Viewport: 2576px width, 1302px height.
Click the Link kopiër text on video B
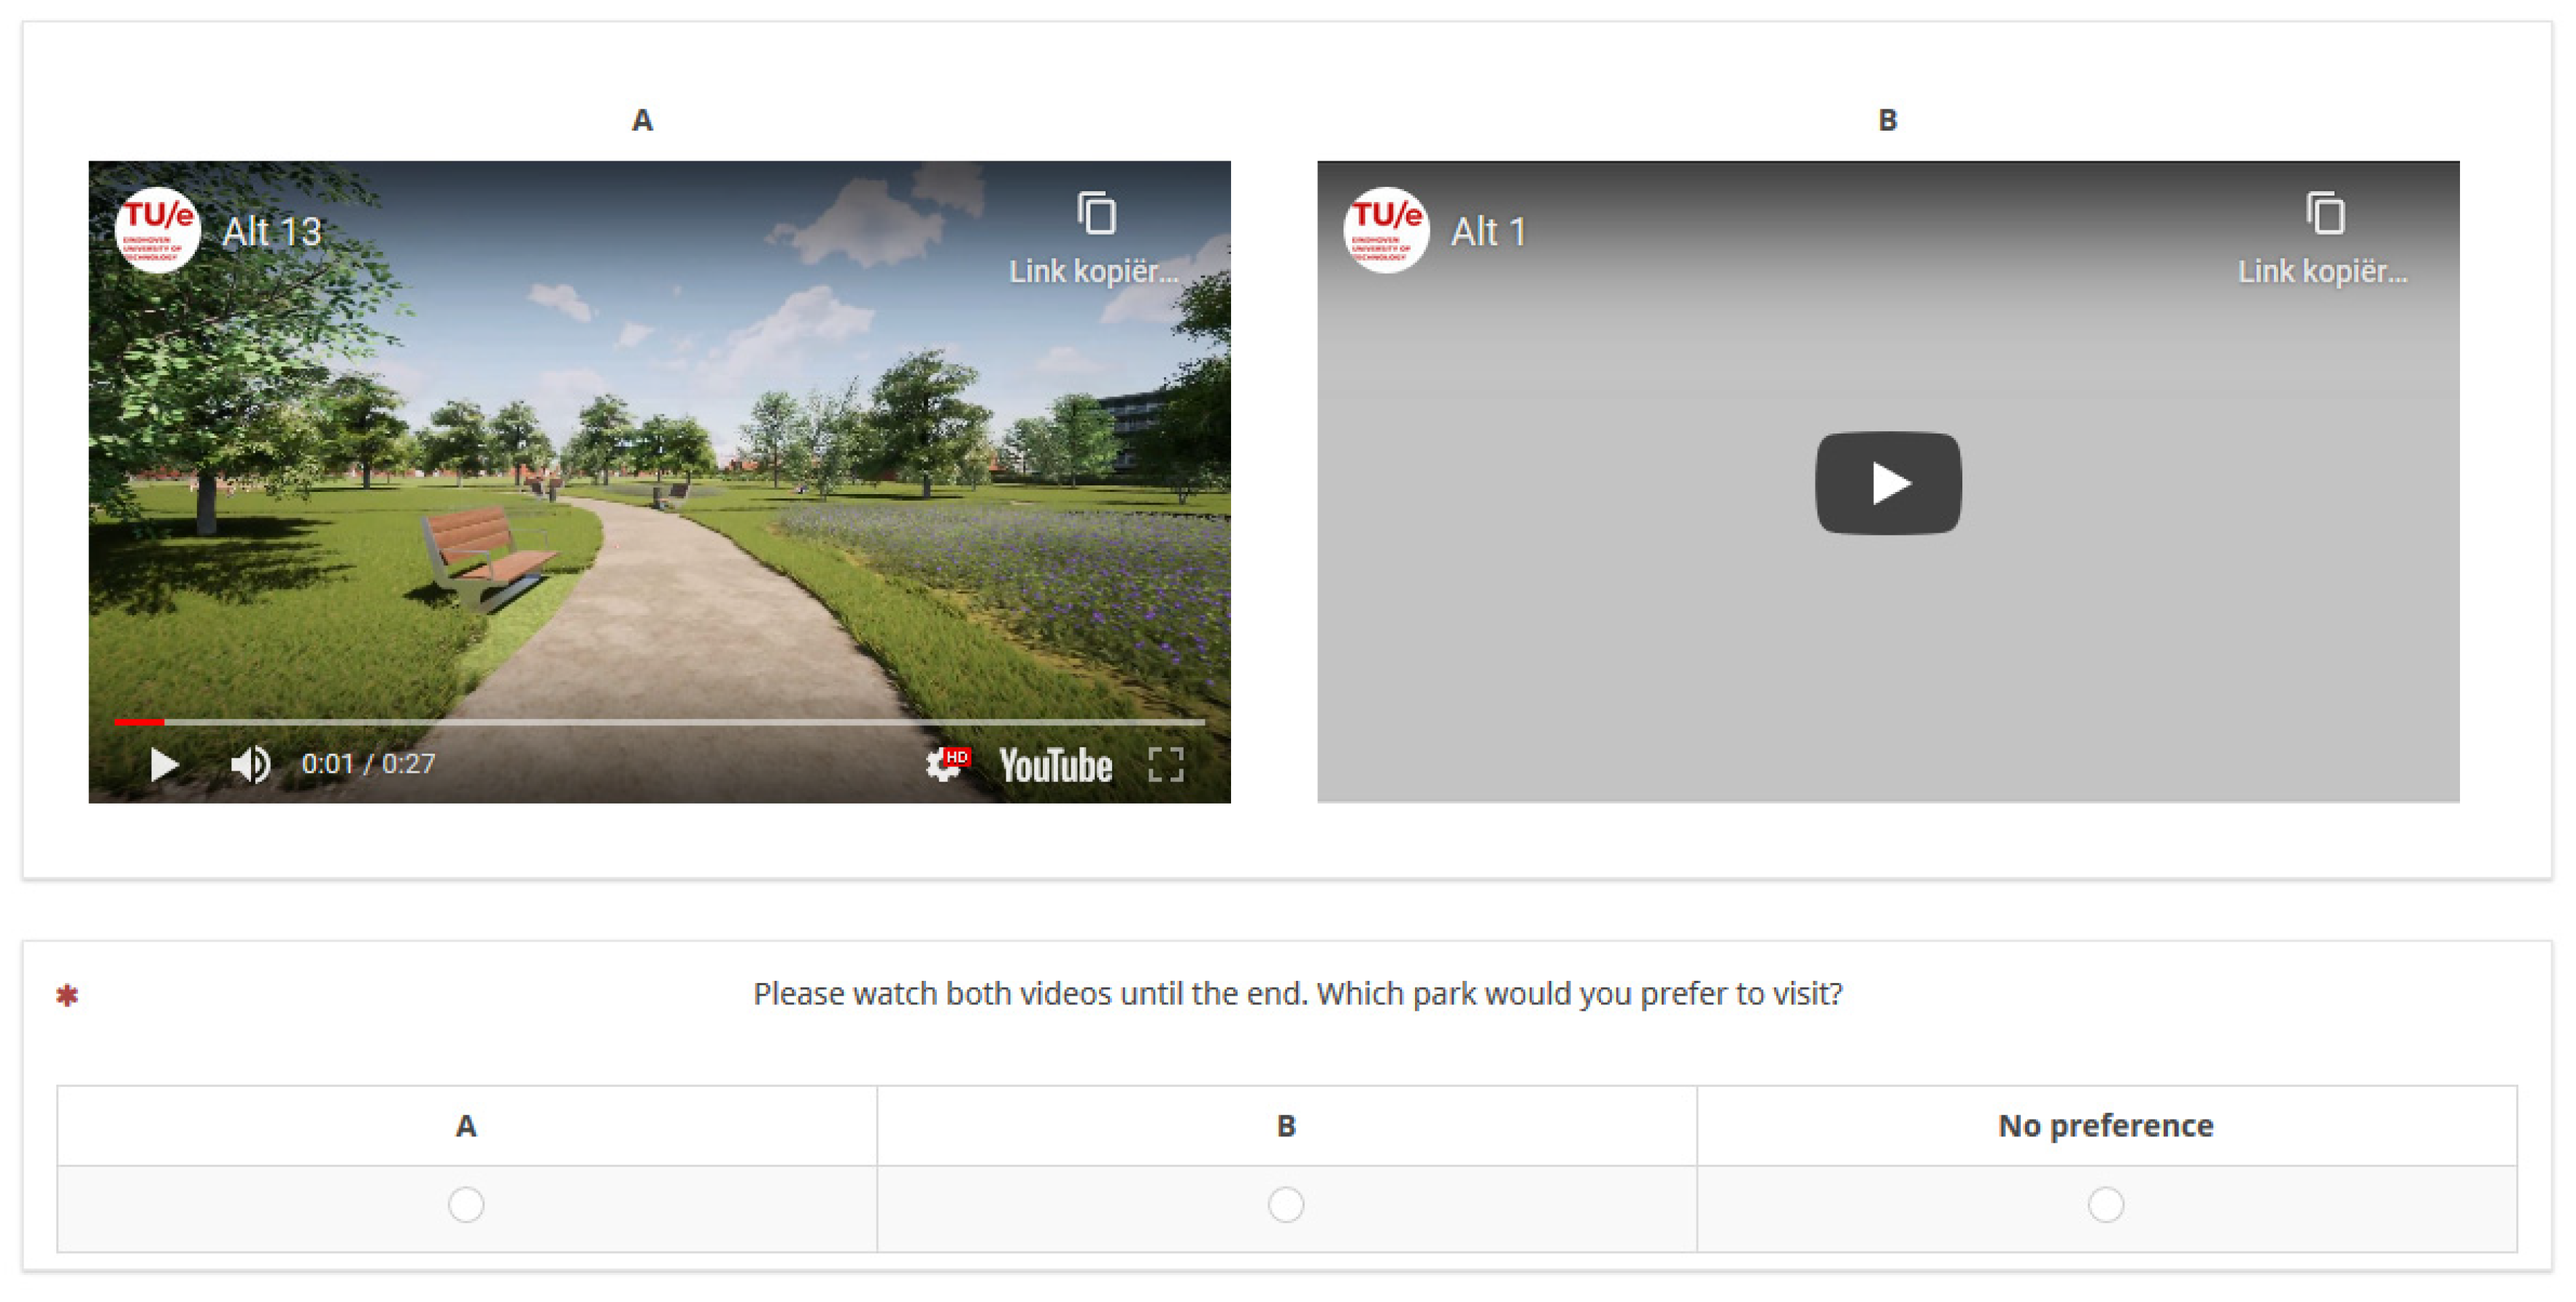[x=2322, y=271]
